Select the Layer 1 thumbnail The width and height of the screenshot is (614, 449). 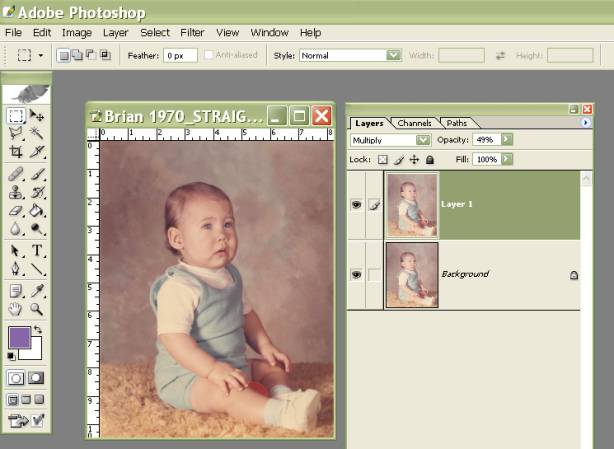coord(412,205)
